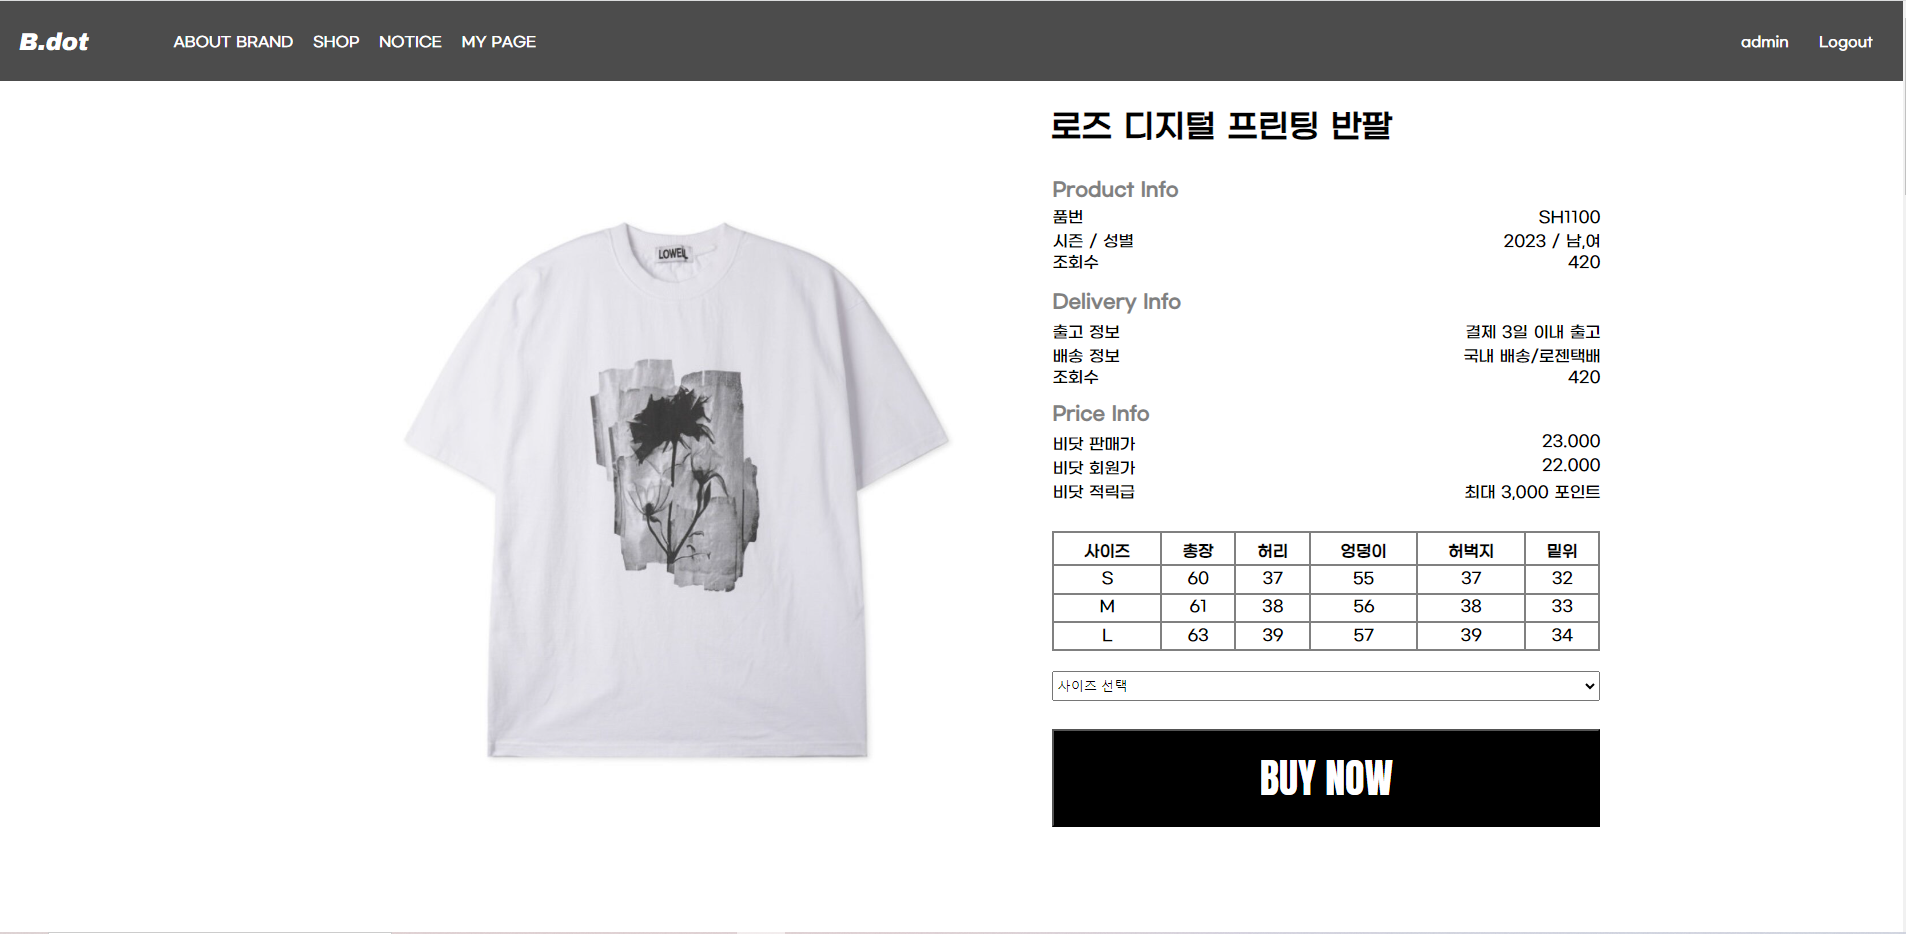Open MY PAGE from navigation

click(499, 41)
